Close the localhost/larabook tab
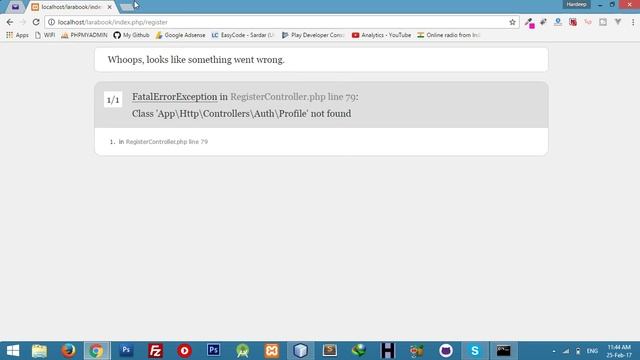 point(109,7)
